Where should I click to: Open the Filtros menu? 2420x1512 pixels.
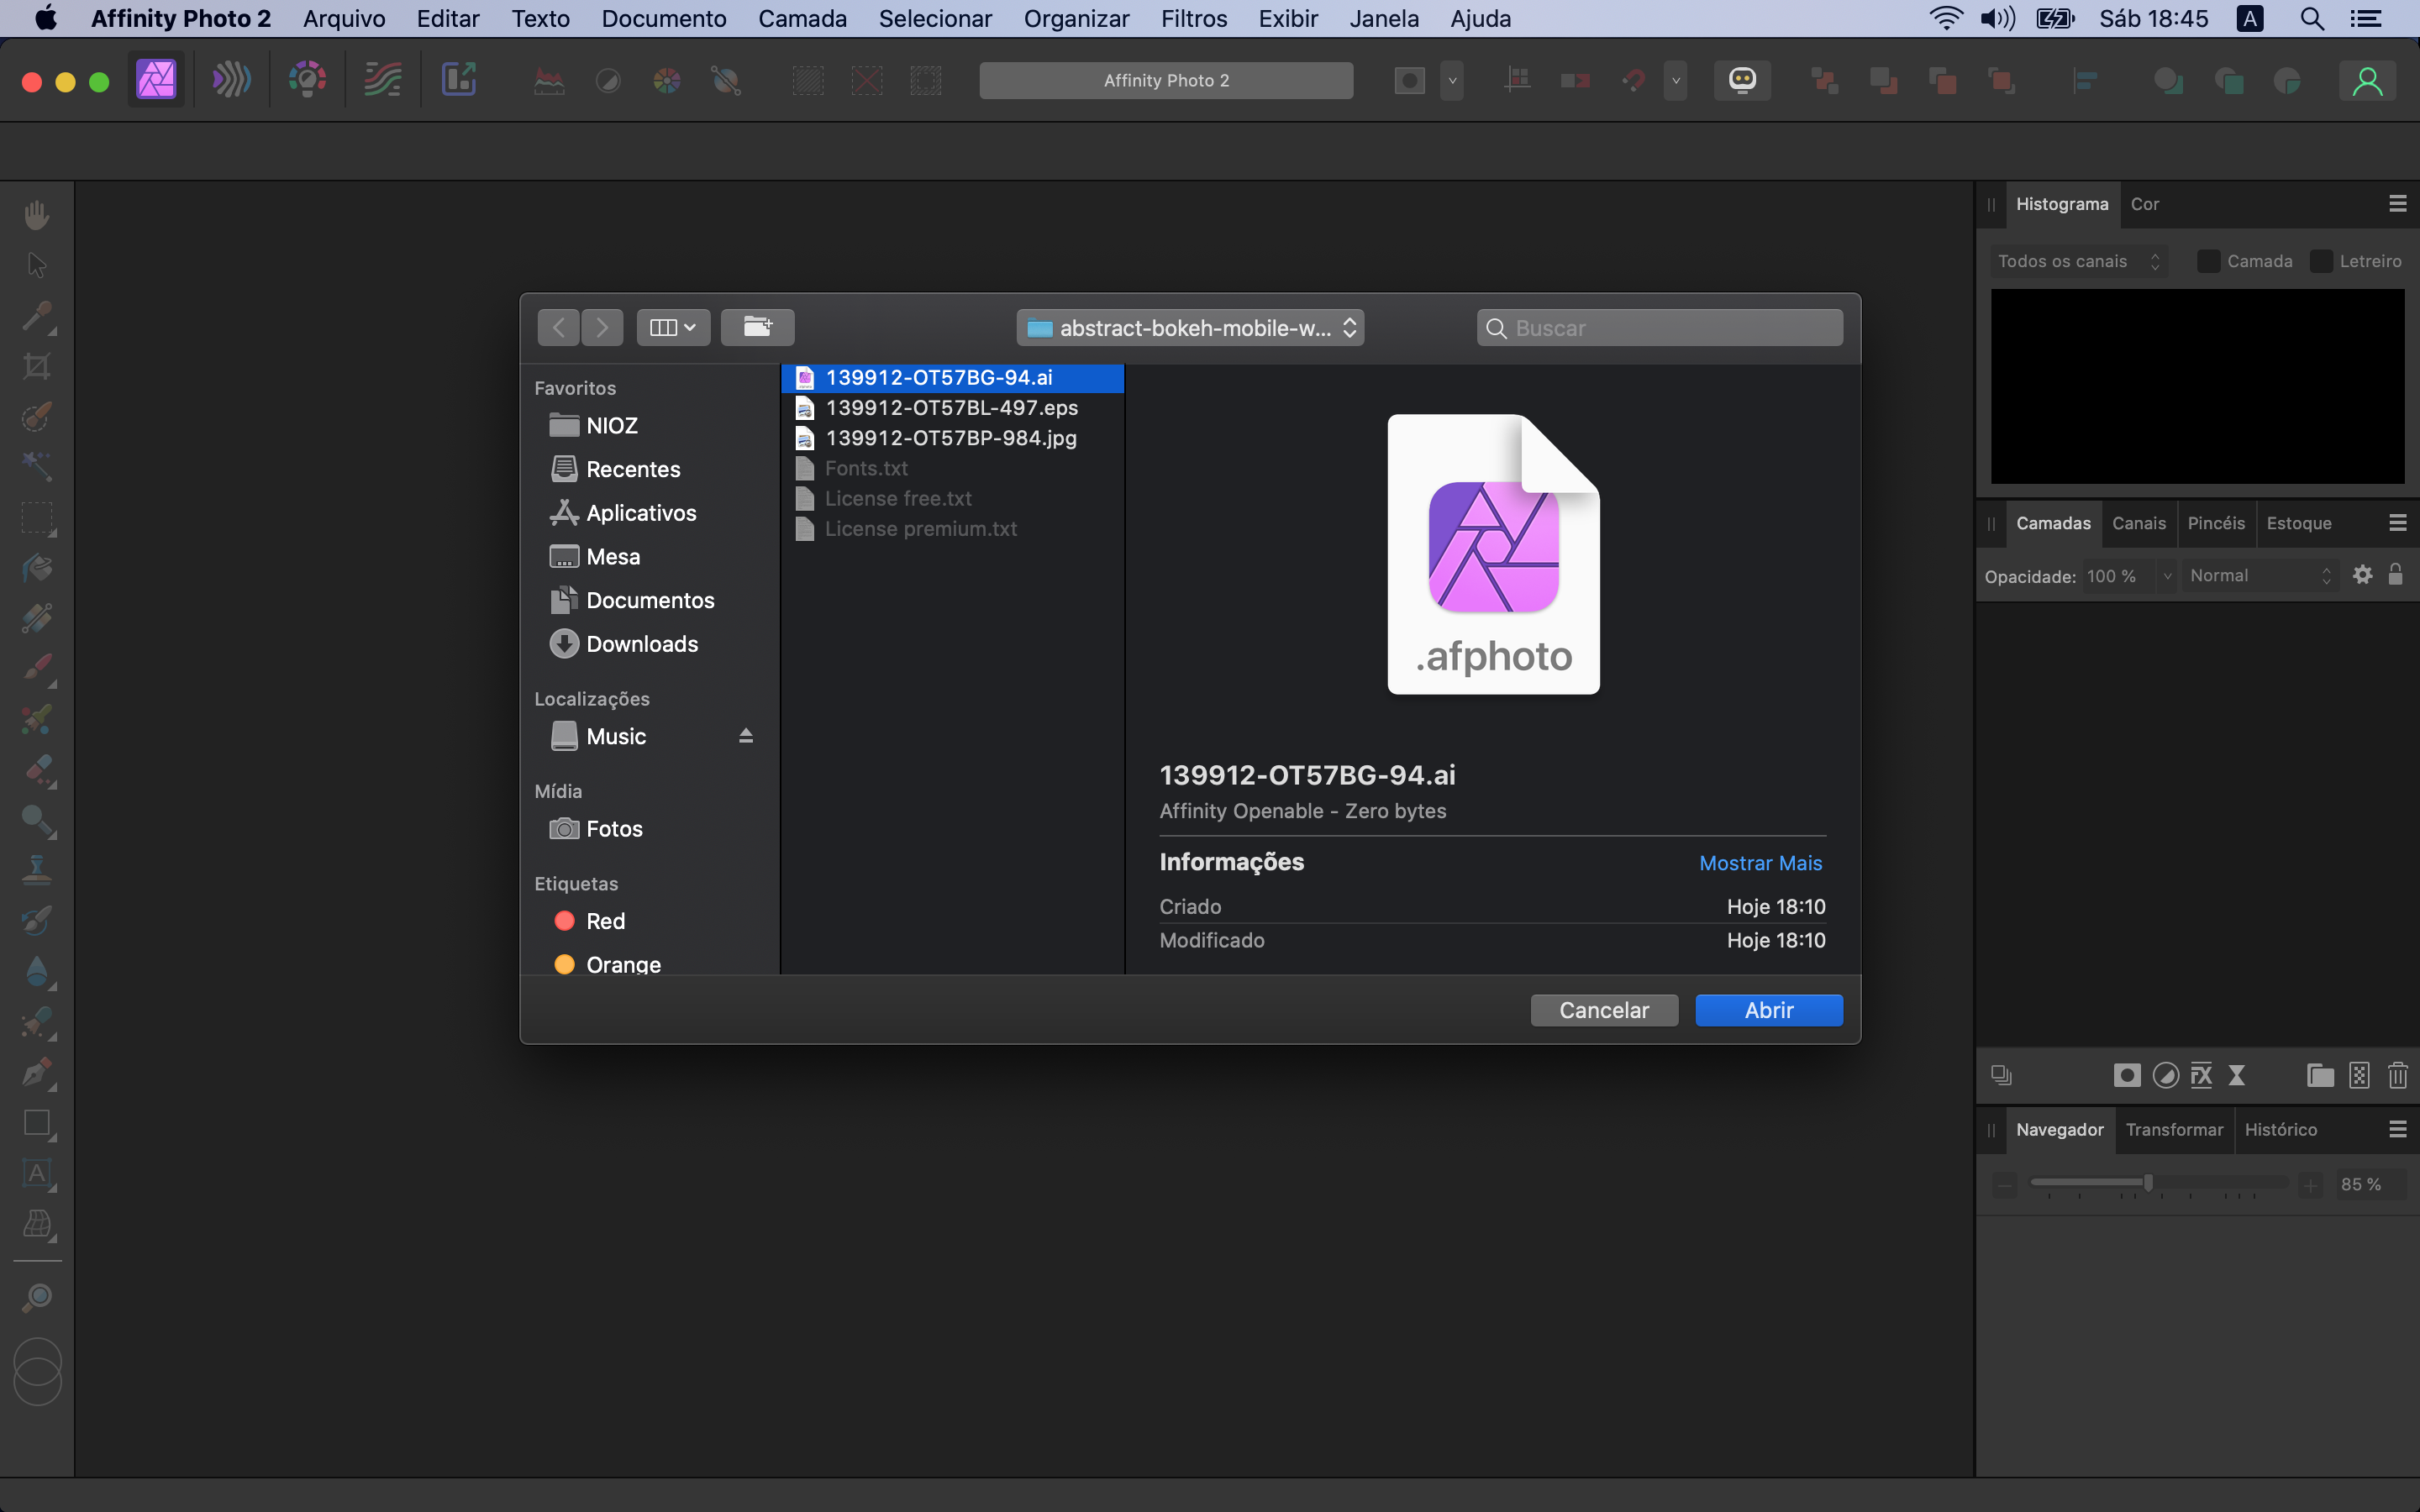pos(1194,18)
